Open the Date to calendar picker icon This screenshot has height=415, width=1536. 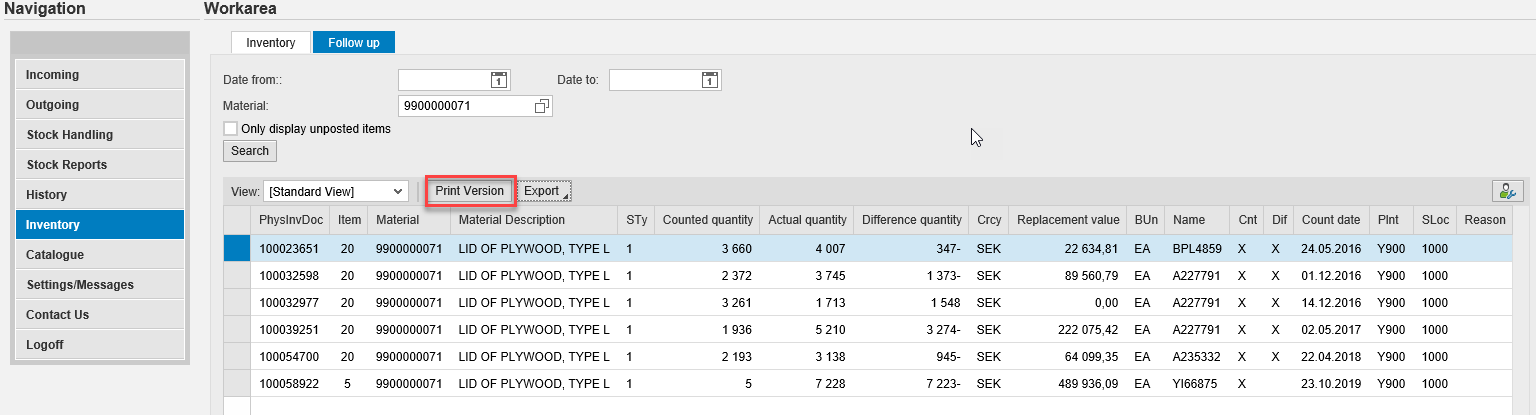pyautogui.click(x=710, y=80)
